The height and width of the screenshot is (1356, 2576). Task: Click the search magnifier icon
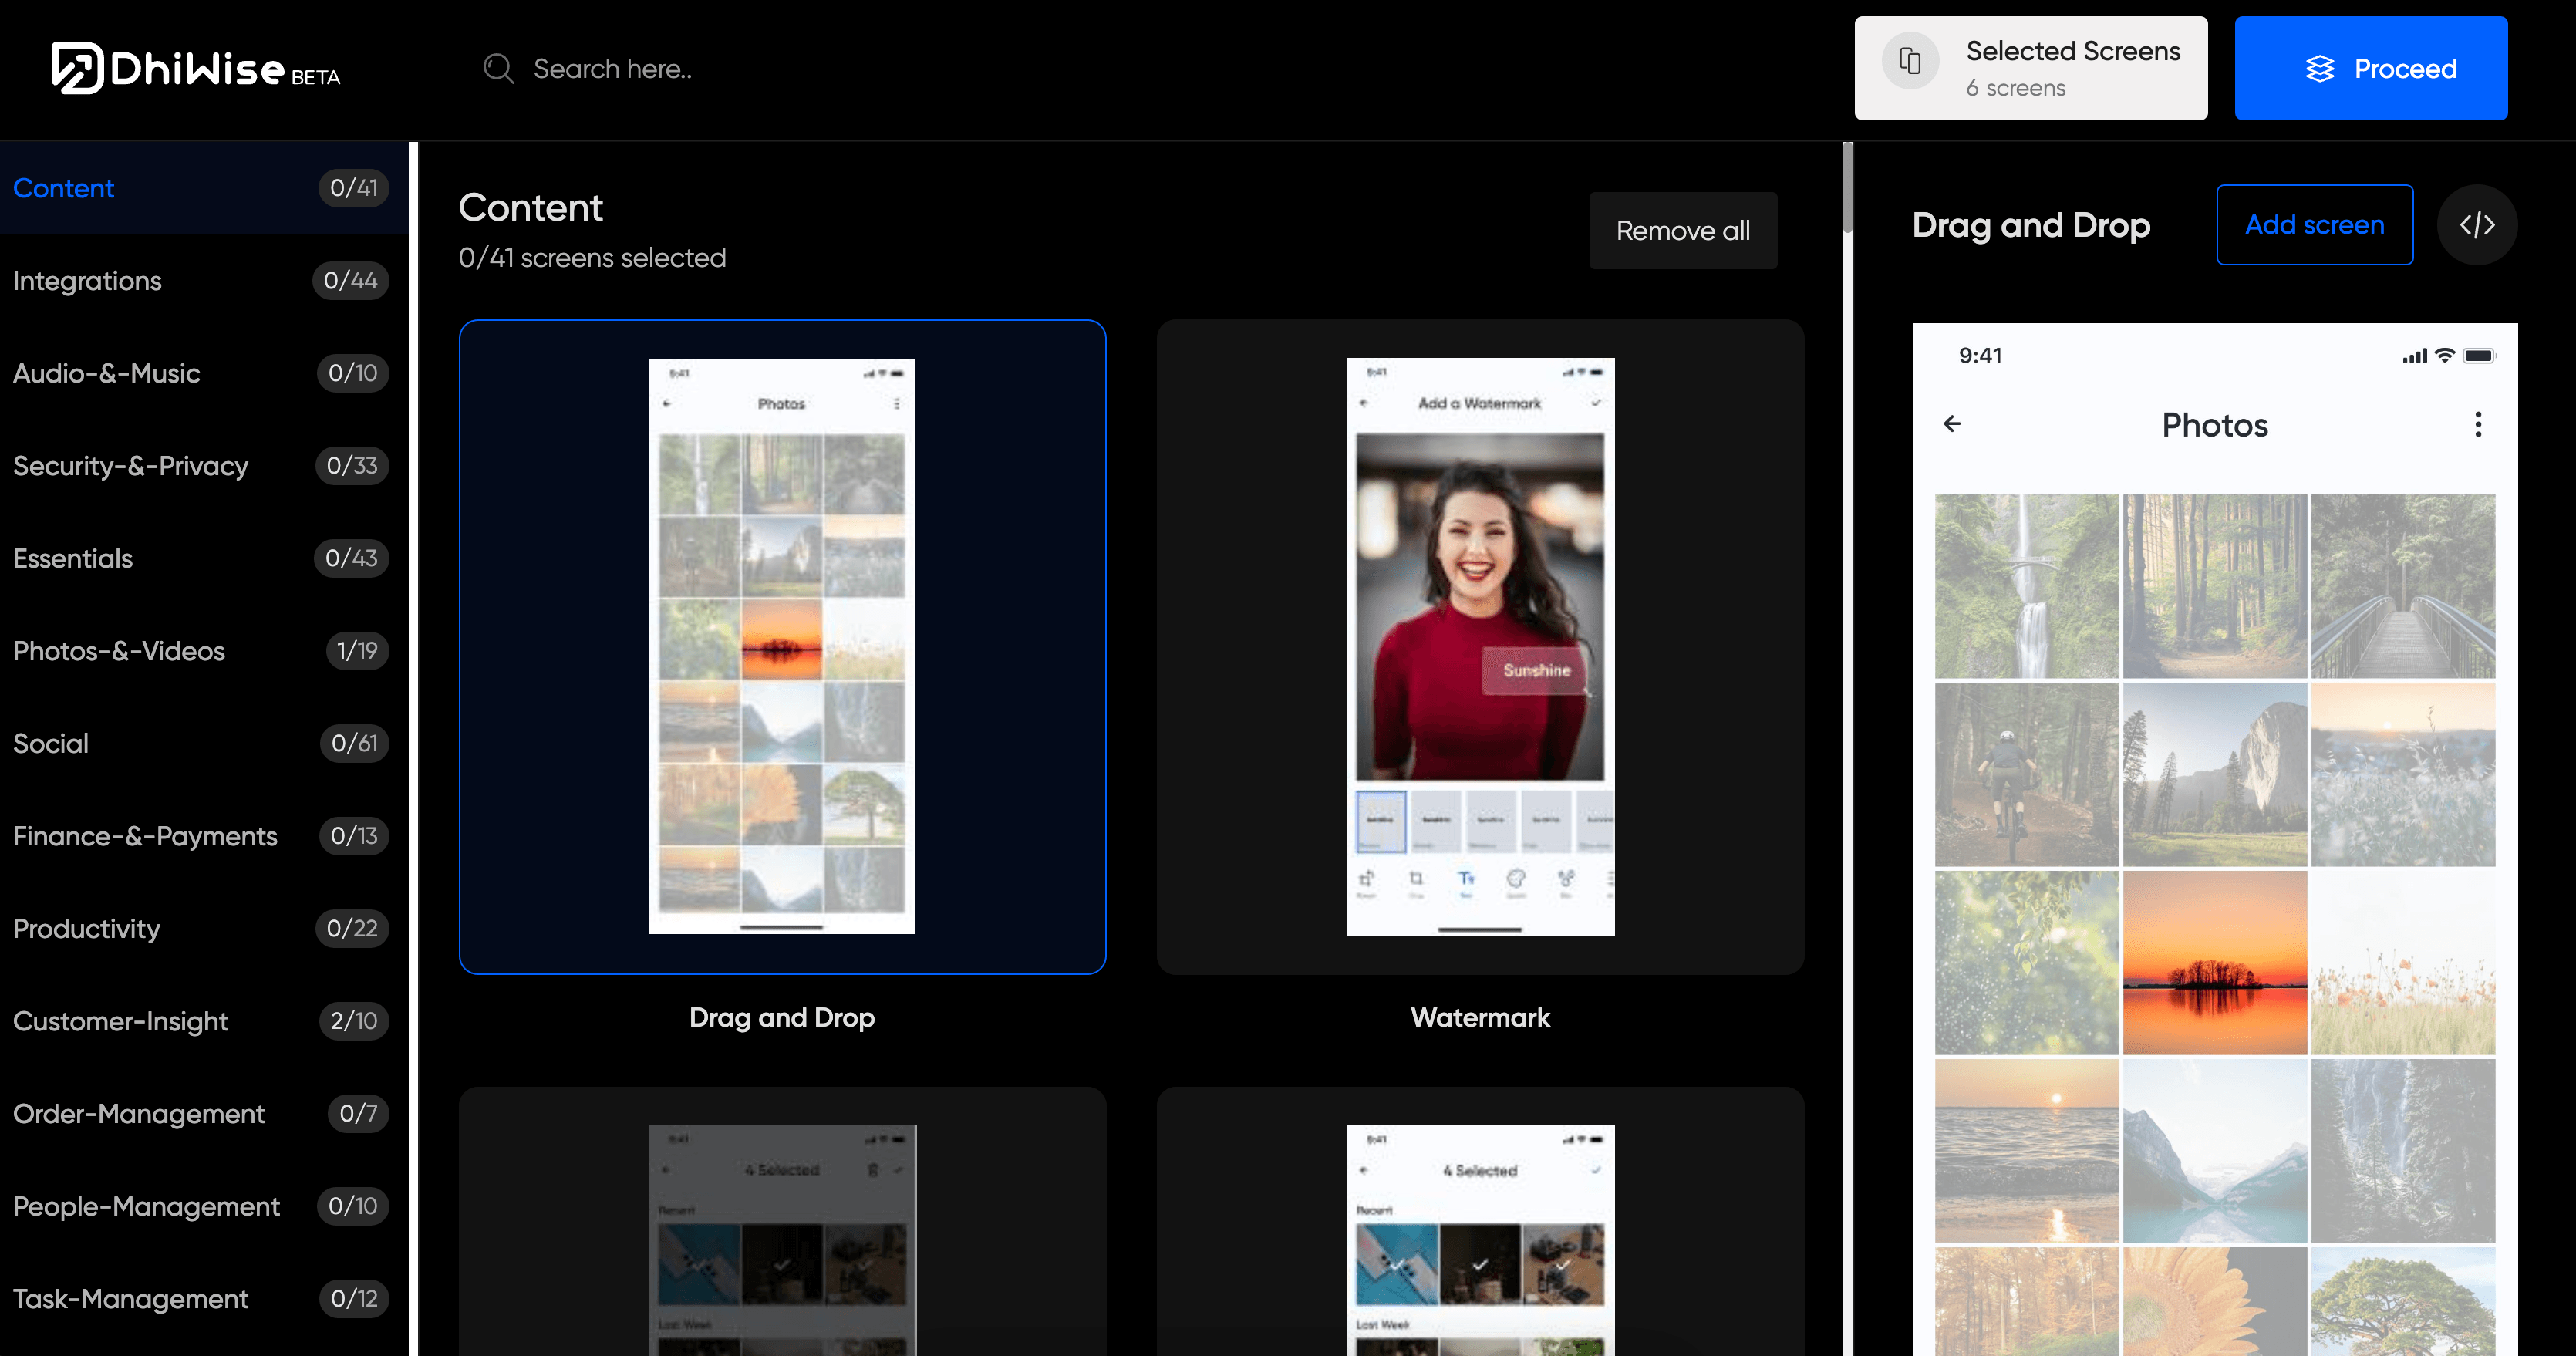click(498, 68)
